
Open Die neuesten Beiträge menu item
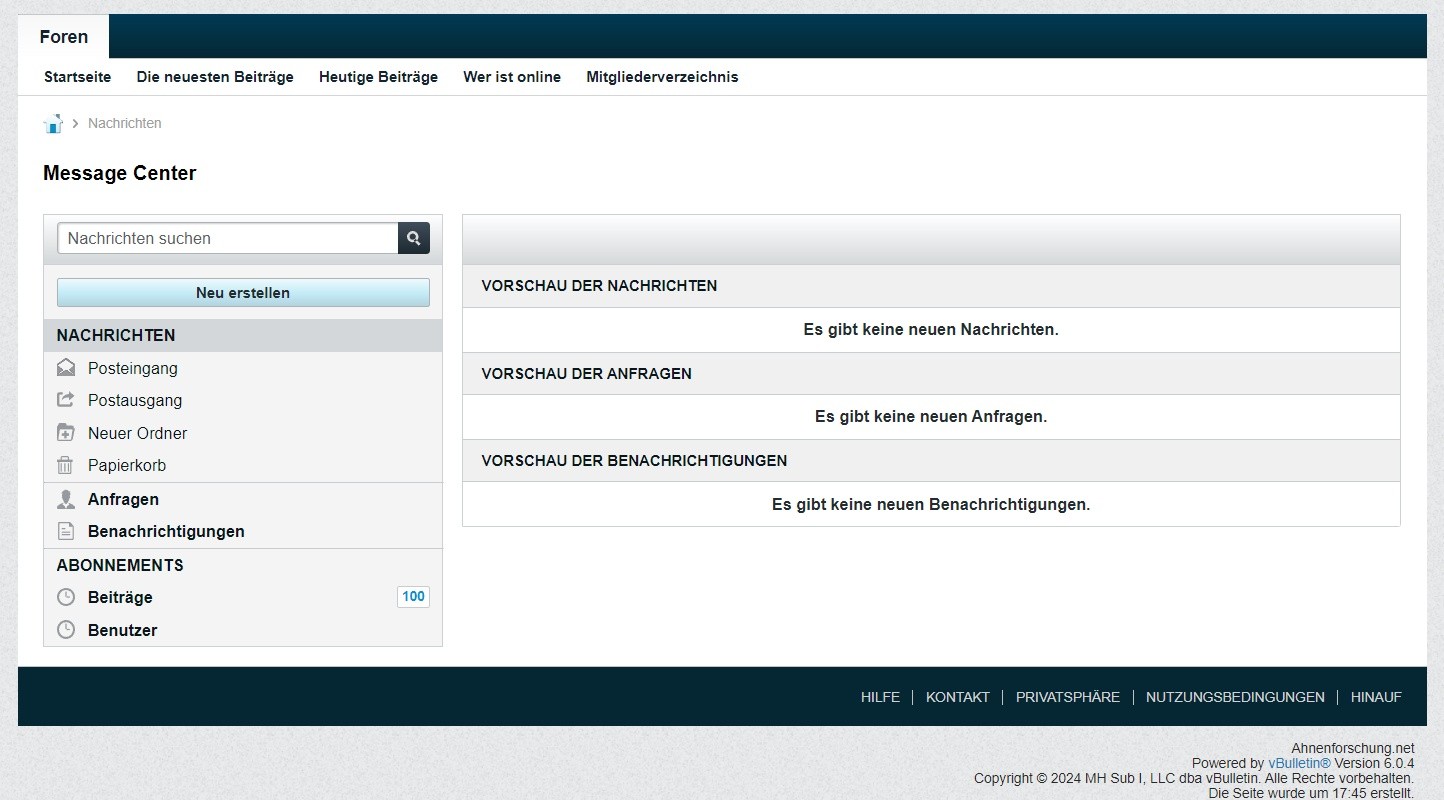[215, 77]
